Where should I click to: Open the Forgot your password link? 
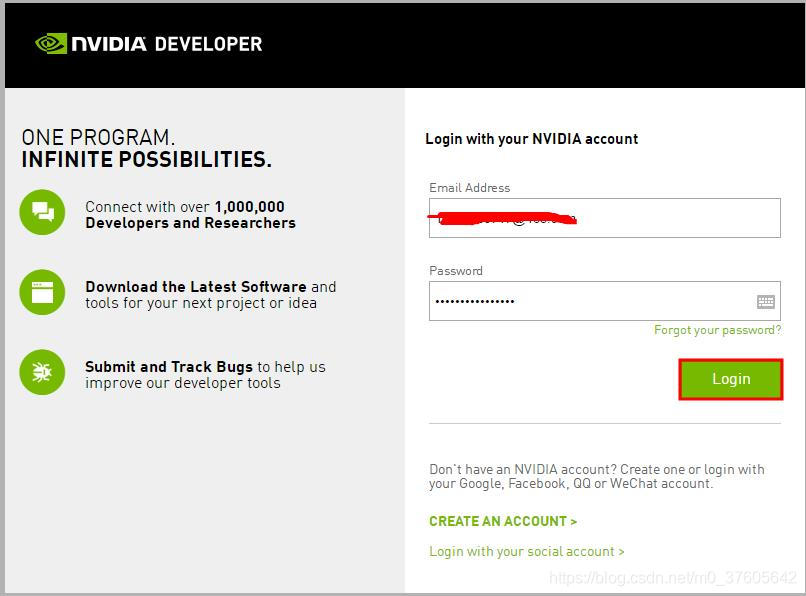click(x=717, y=330)
